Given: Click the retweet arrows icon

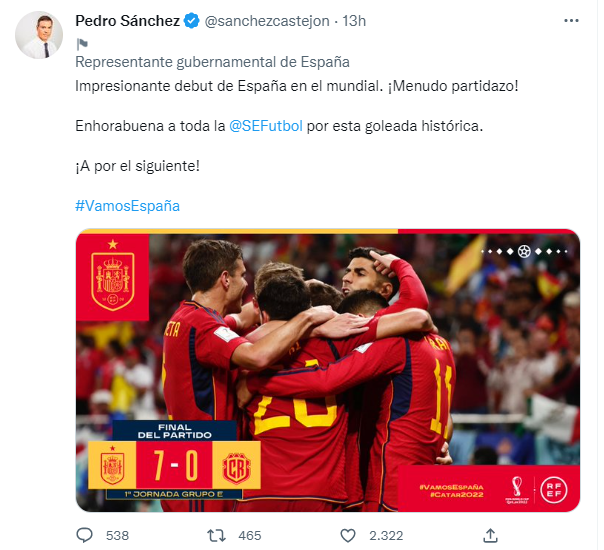Looking at the screenshot, I should (x=216, y=535).
